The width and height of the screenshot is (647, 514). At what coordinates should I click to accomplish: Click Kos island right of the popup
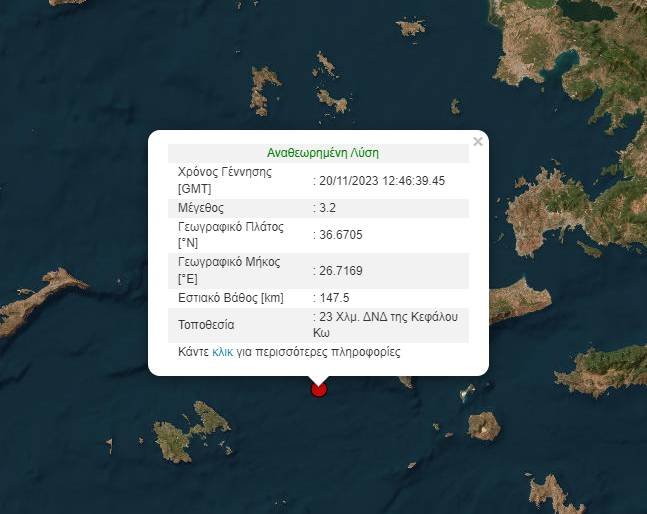(x=520, y=300)
